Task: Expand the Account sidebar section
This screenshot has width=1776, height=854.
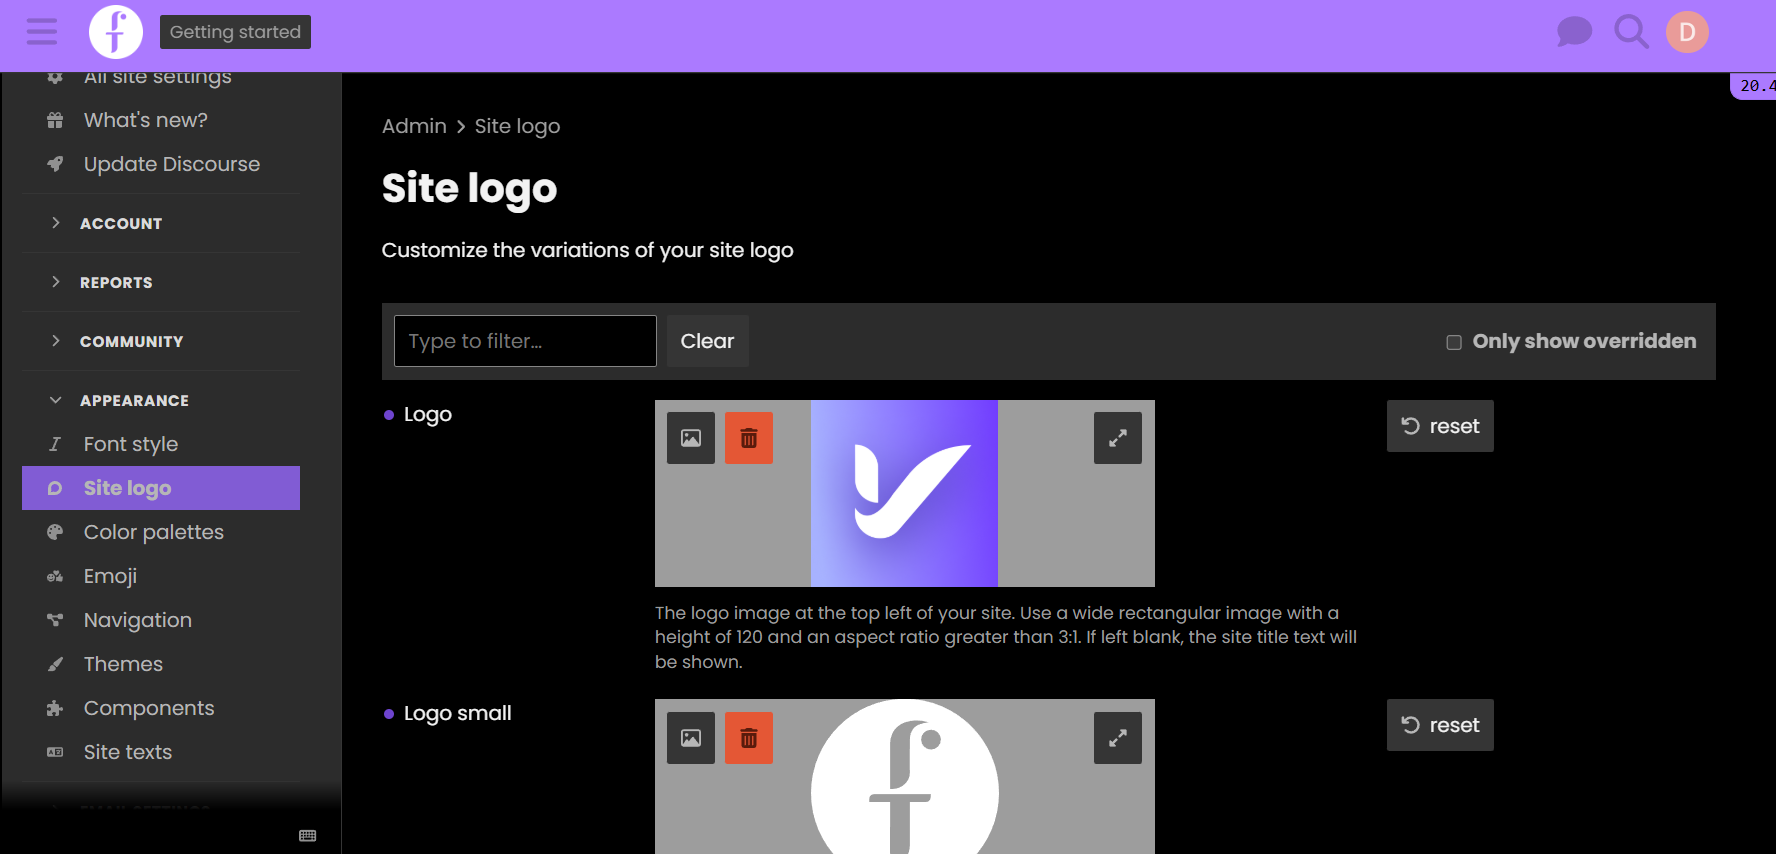Action: click(x=120, y=223)
